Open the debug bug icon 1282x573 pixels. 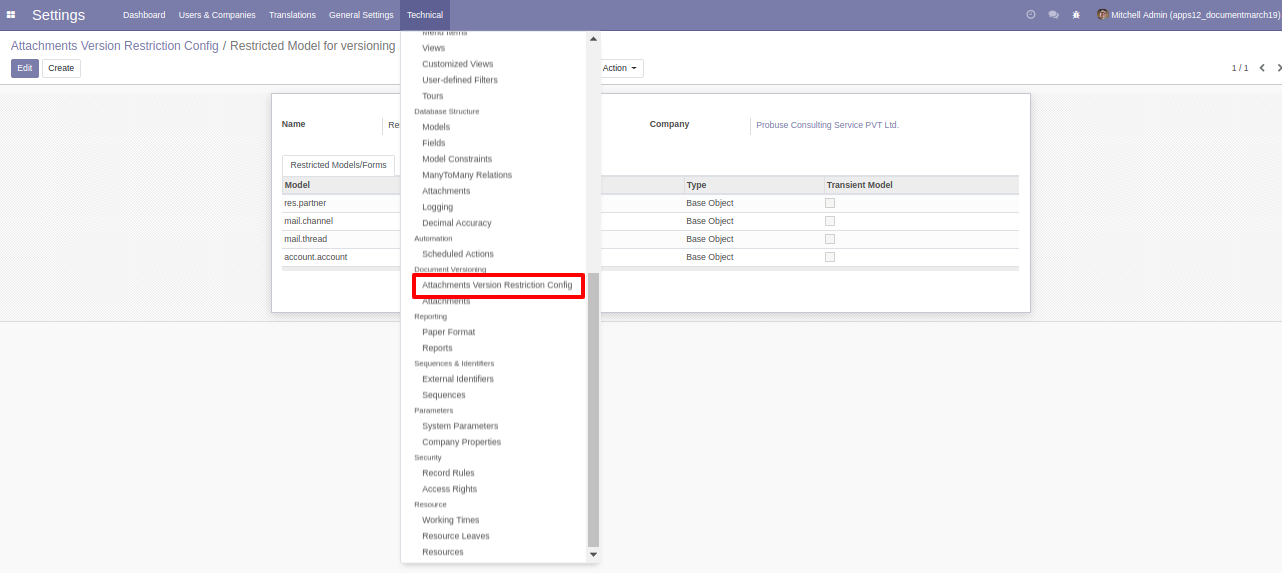point(1076,15)
